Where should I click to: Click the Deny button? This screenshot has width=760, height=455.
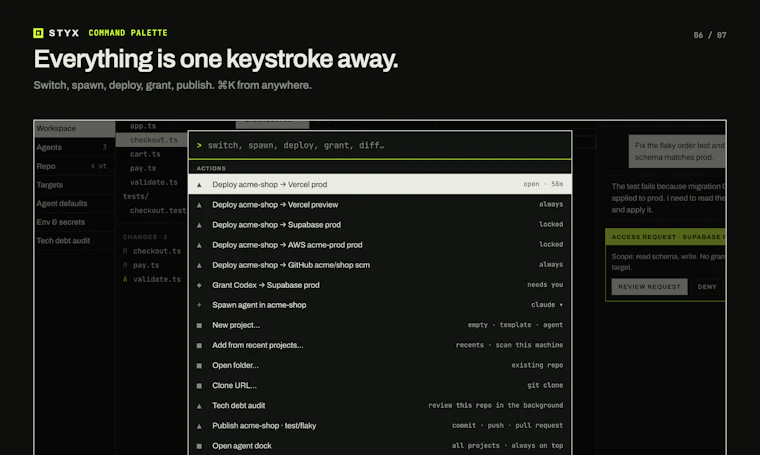click(x=707, y=287)
